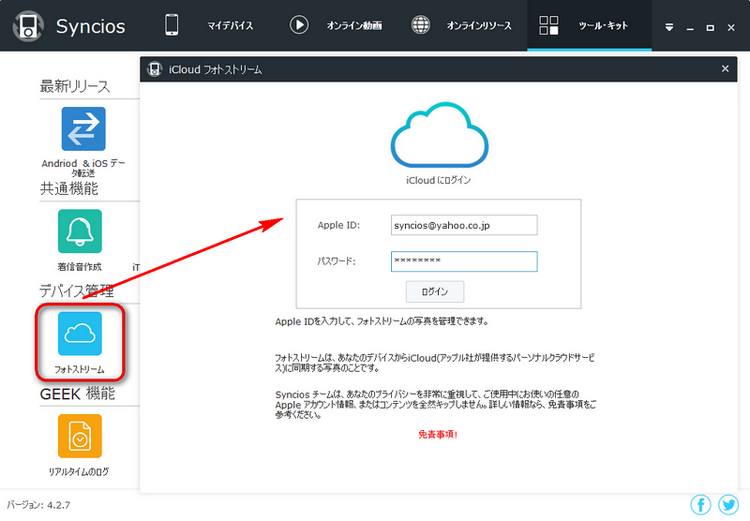The image size is (750, 521).
Task: Click the play circle video icon
Action: point(299,25)
